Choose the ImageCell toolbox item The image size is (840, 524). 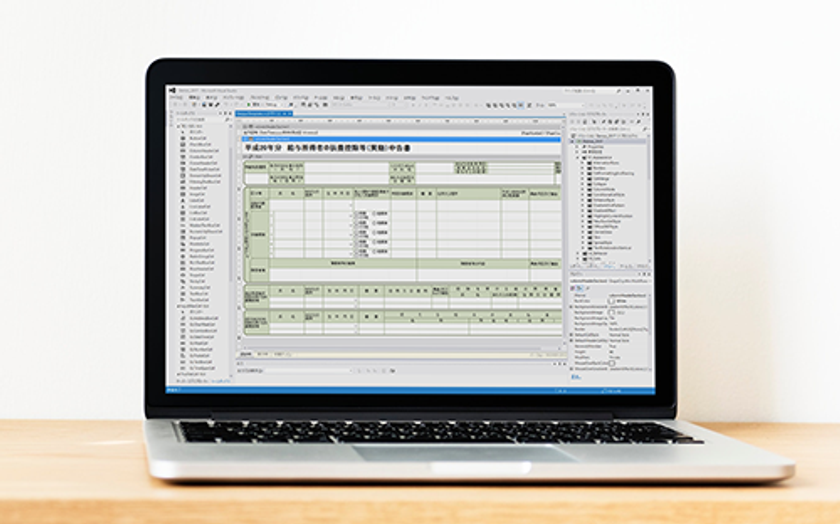click(197, 194)
